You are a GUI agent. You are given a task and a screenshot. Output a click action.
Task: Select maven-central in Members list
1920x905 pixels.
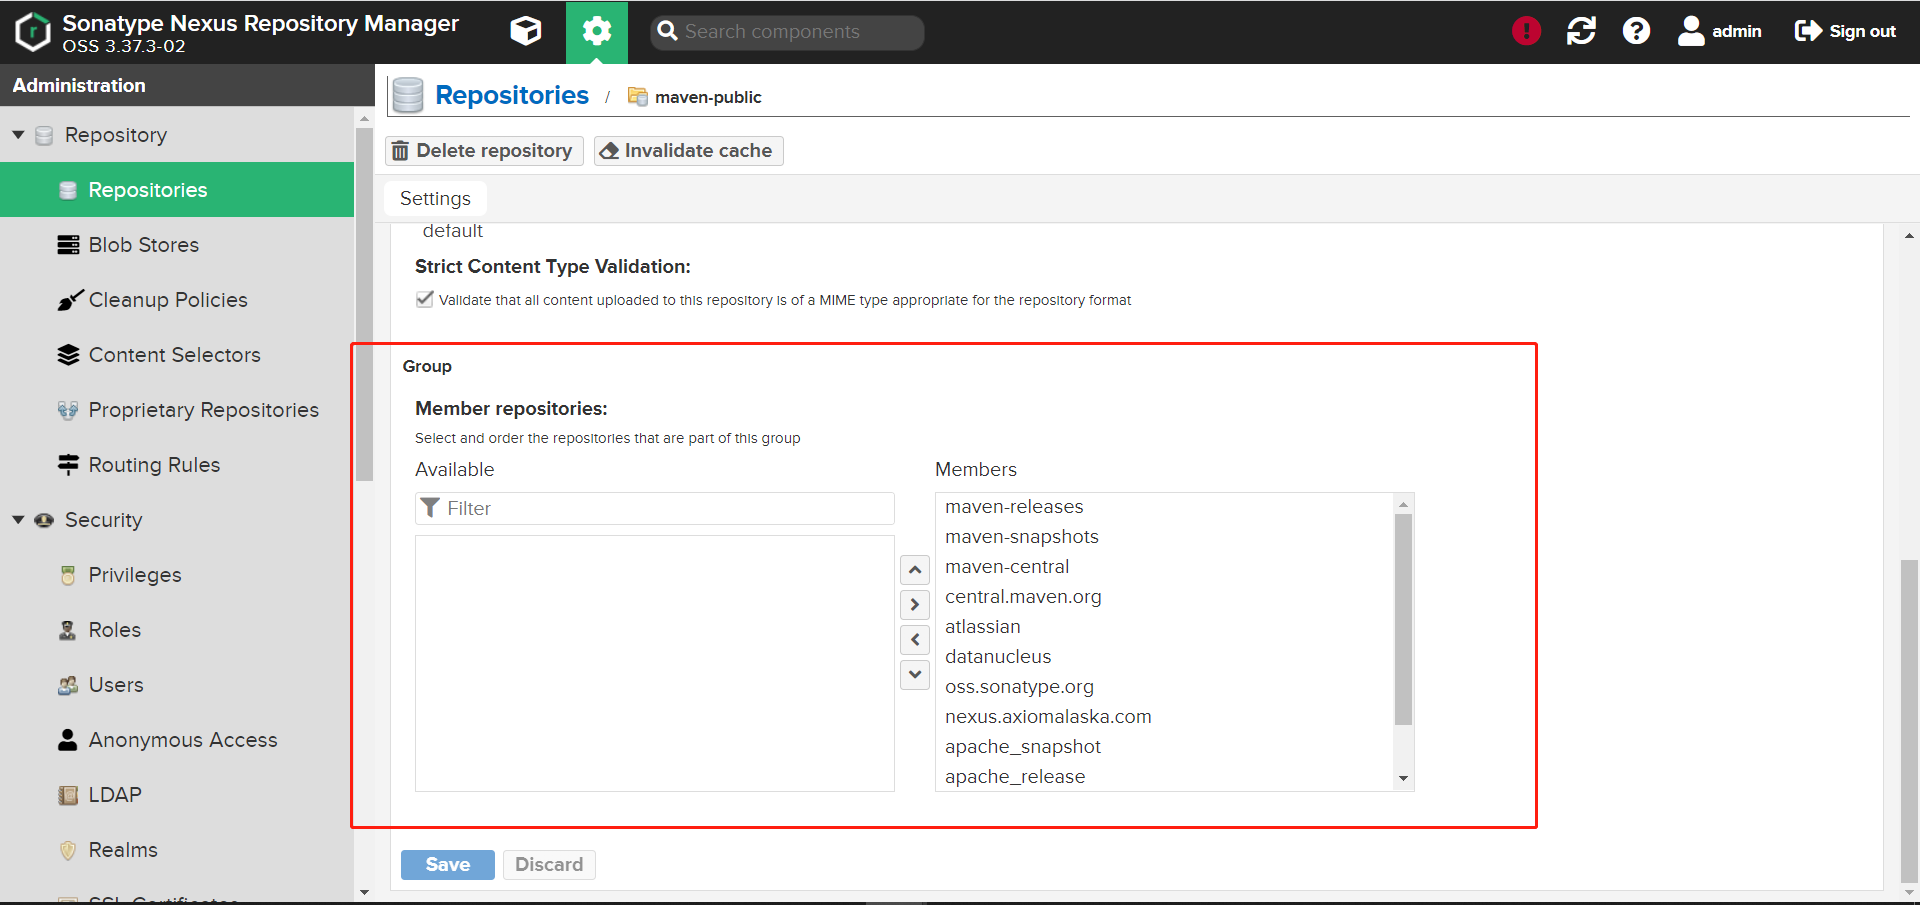pyautogui.click(x=1165, y=567)
